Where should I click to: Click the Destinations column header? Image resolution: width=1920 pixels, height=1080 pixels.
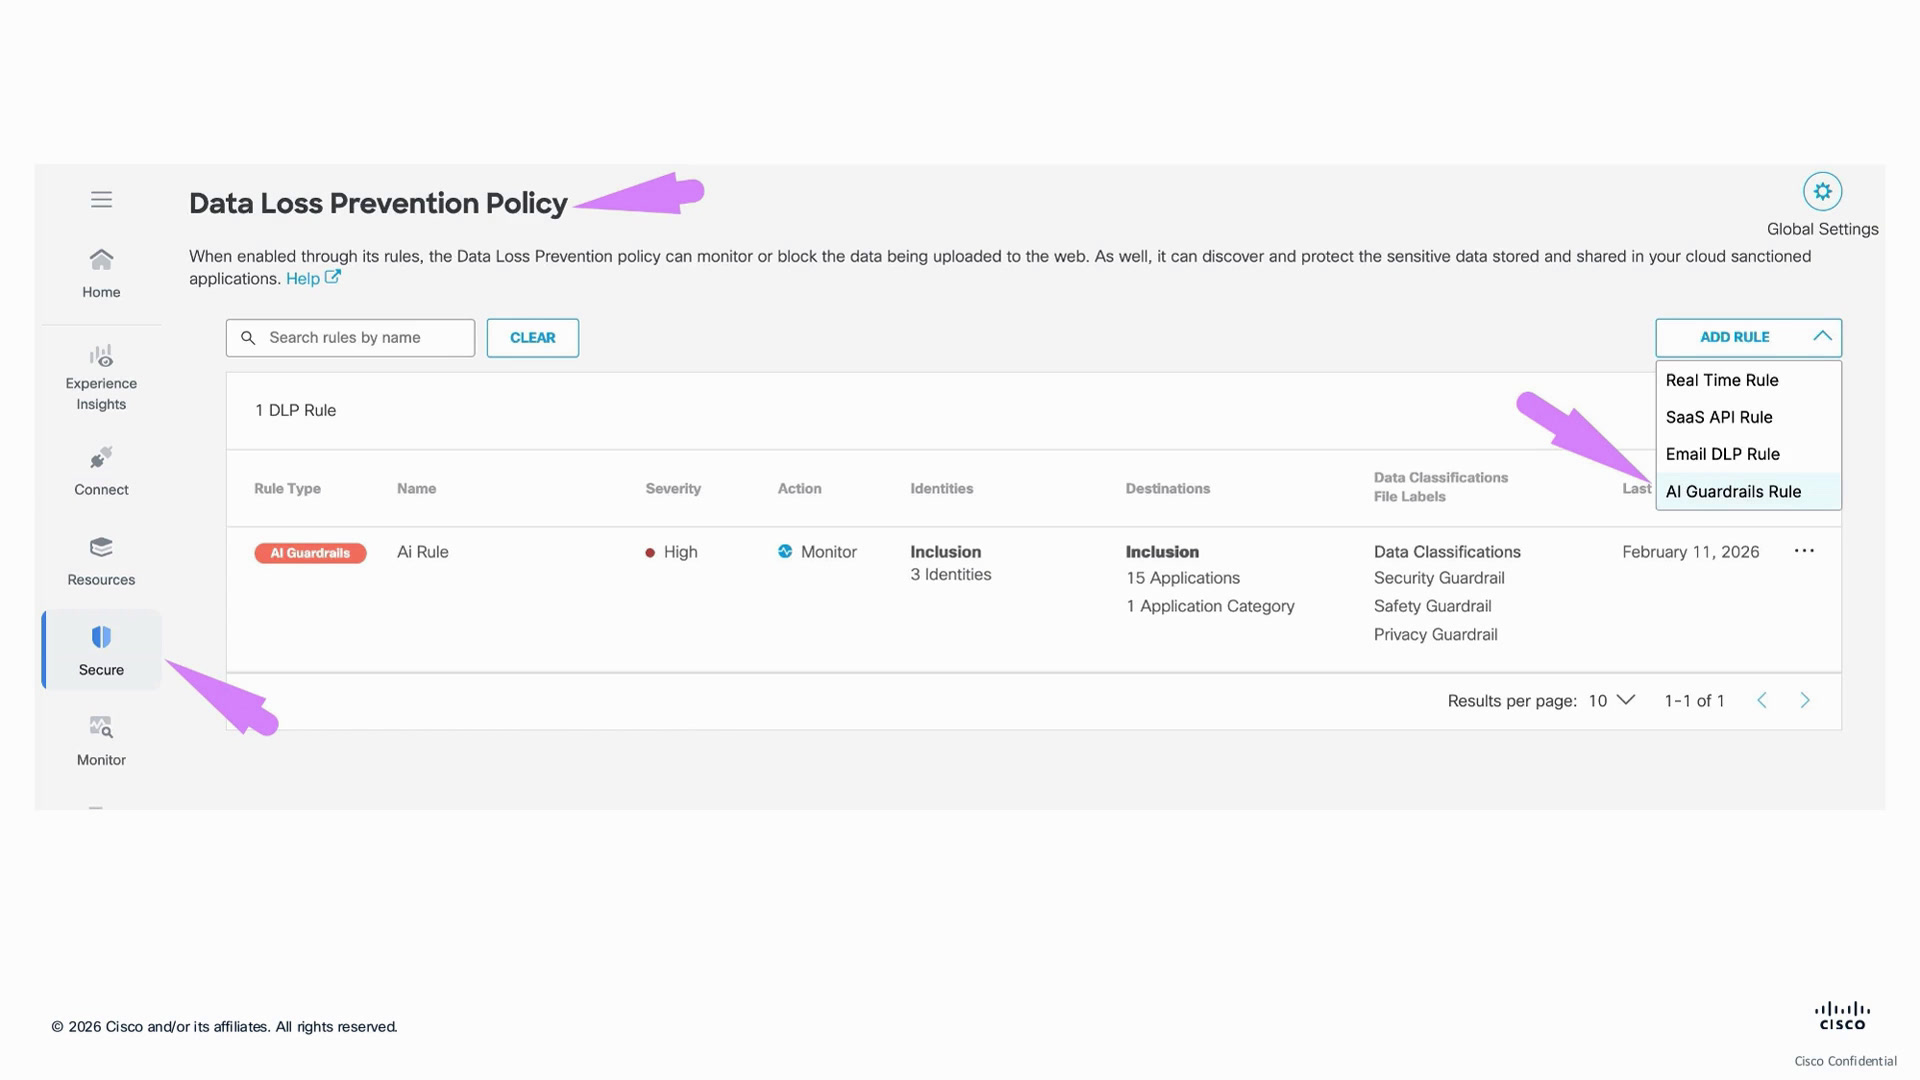[1167, 488]
